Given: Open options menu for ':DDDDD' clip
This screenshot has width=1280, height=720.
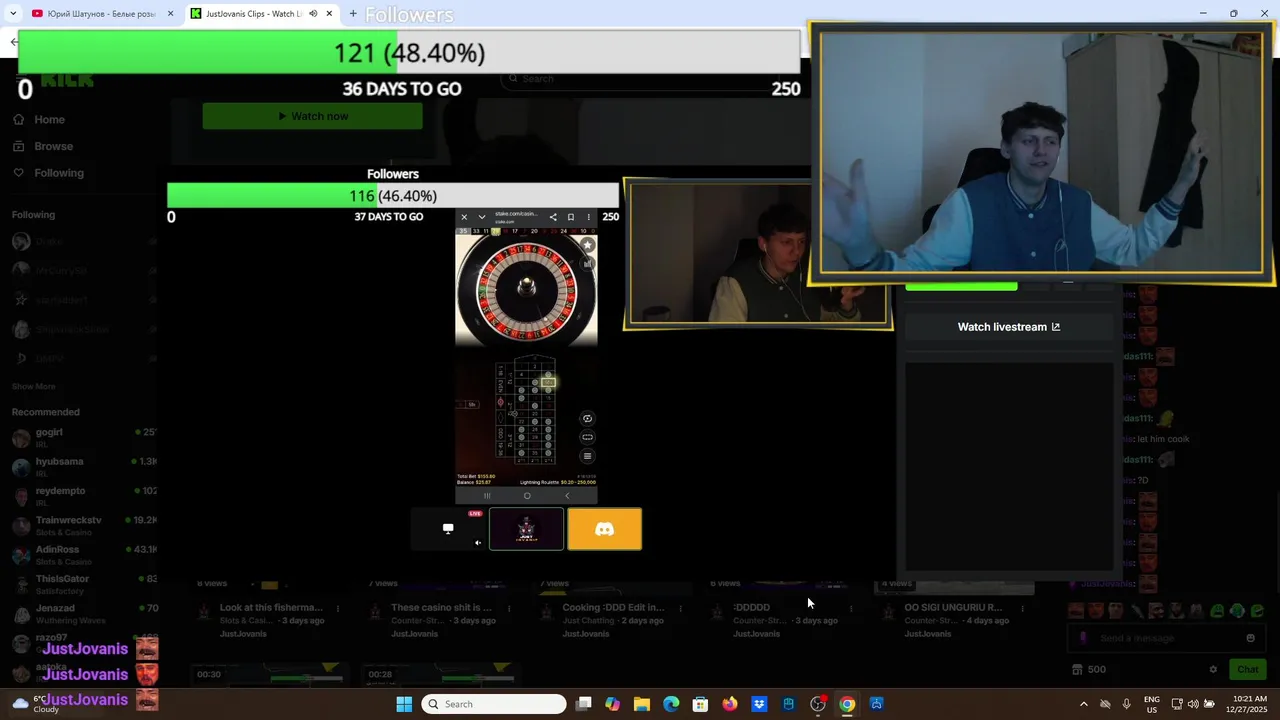Looking at the screenshot, I should 851,608.
